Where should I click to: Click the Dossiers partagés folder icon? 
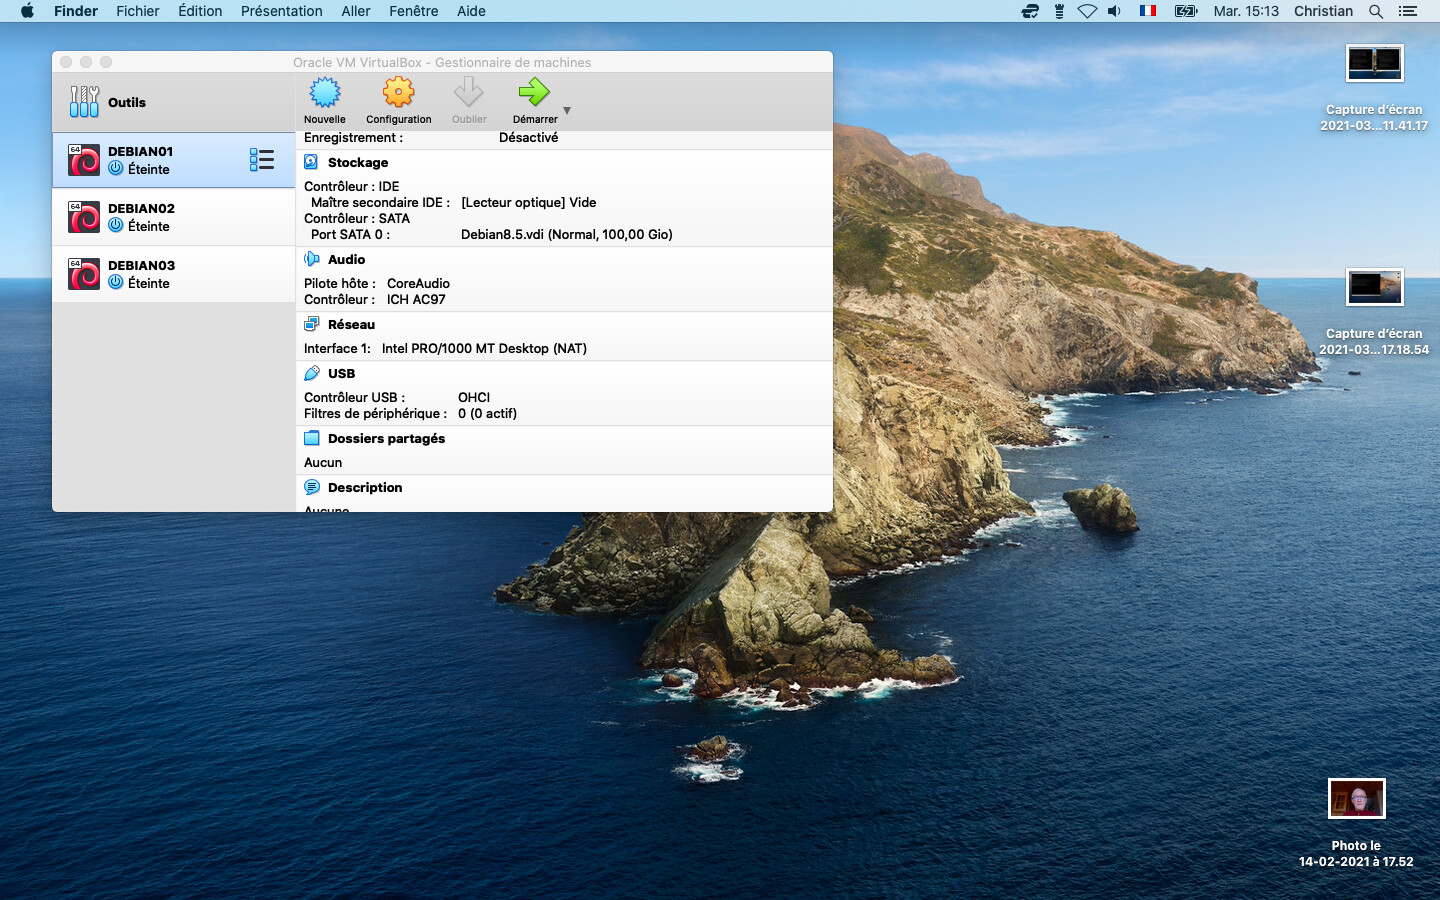click(311, 438)
